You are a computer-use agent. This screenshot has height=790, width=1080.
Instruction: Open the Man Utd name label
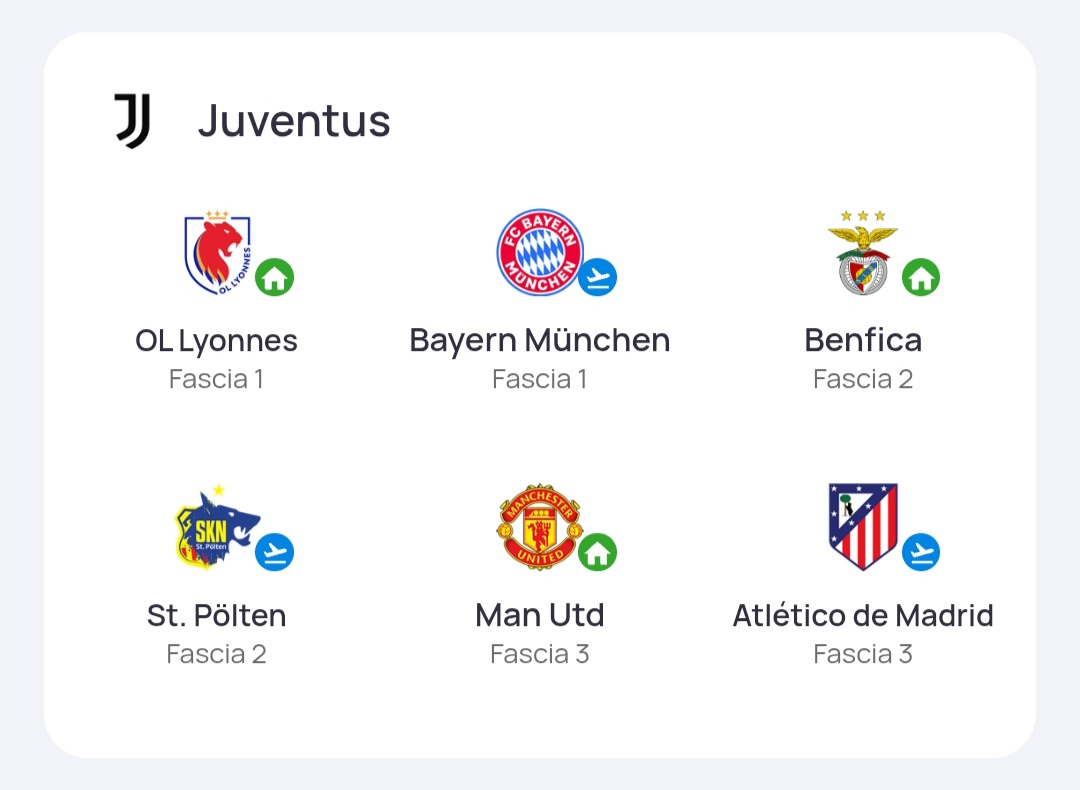[540, 615]
